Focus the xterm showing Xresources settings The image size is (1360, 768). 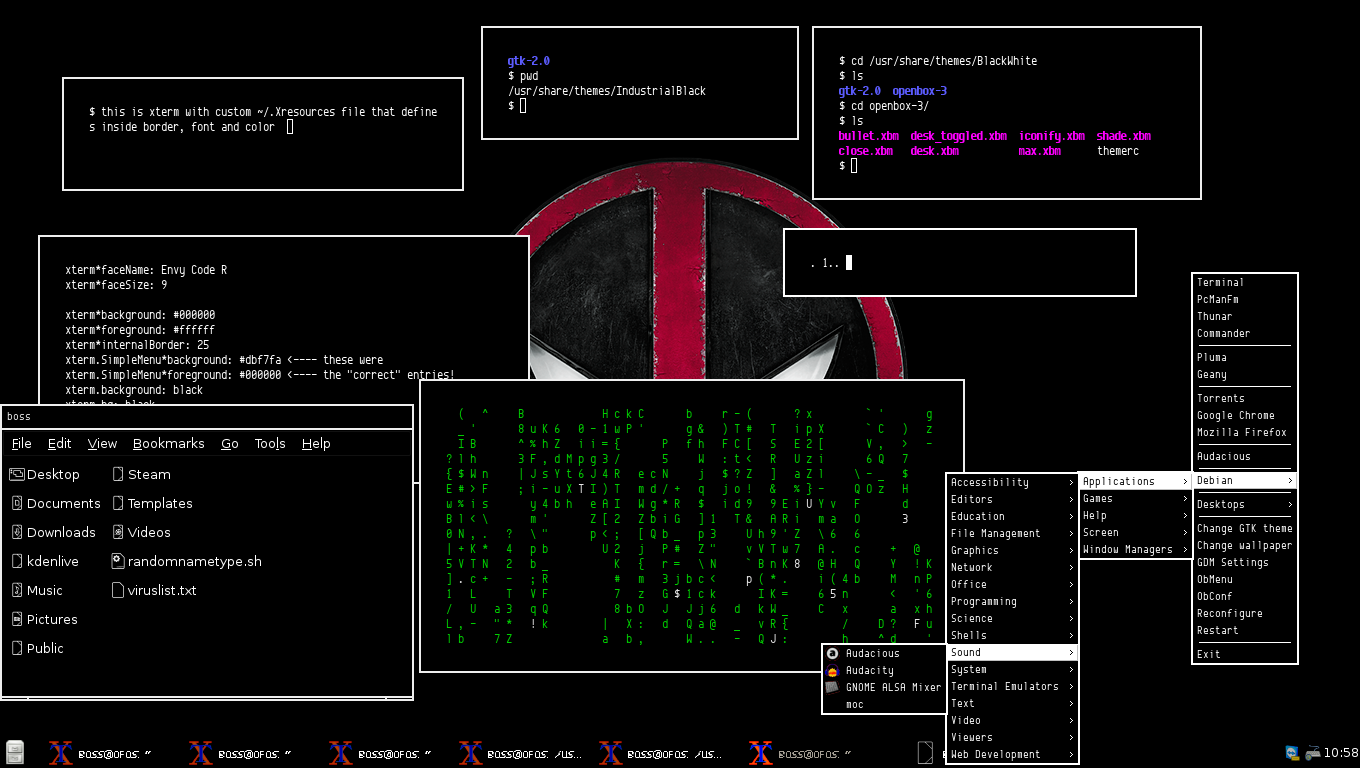click(283, 320)
